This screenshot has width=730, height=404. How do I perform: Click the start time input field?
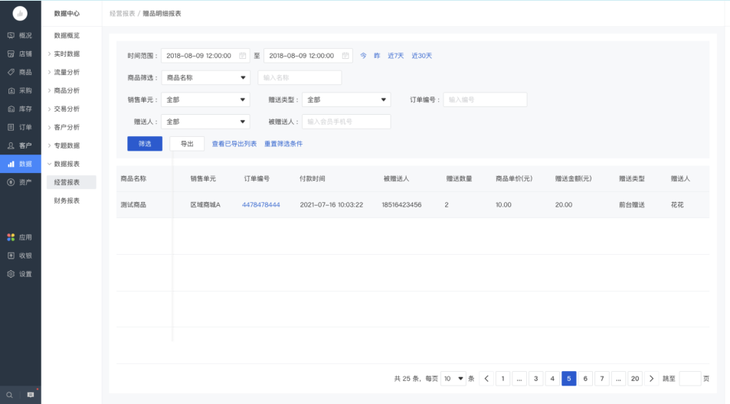pos(205,55)
